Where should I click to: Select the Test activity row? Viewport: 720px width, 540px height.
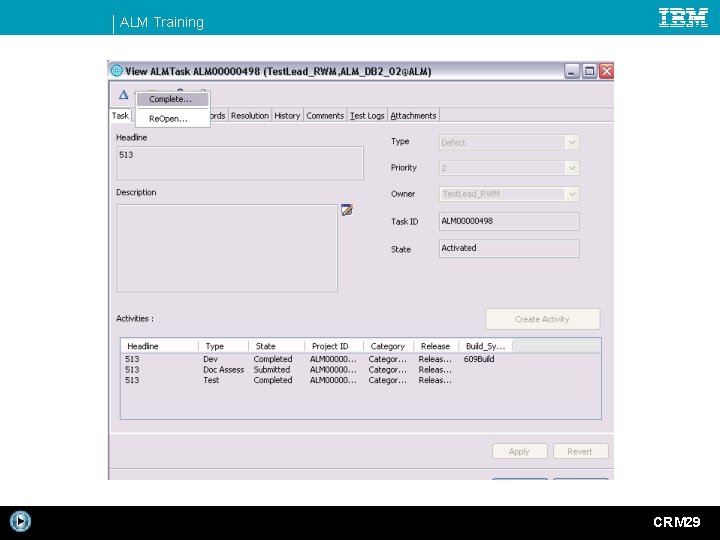pyautogui.click(x=360, y=380)
